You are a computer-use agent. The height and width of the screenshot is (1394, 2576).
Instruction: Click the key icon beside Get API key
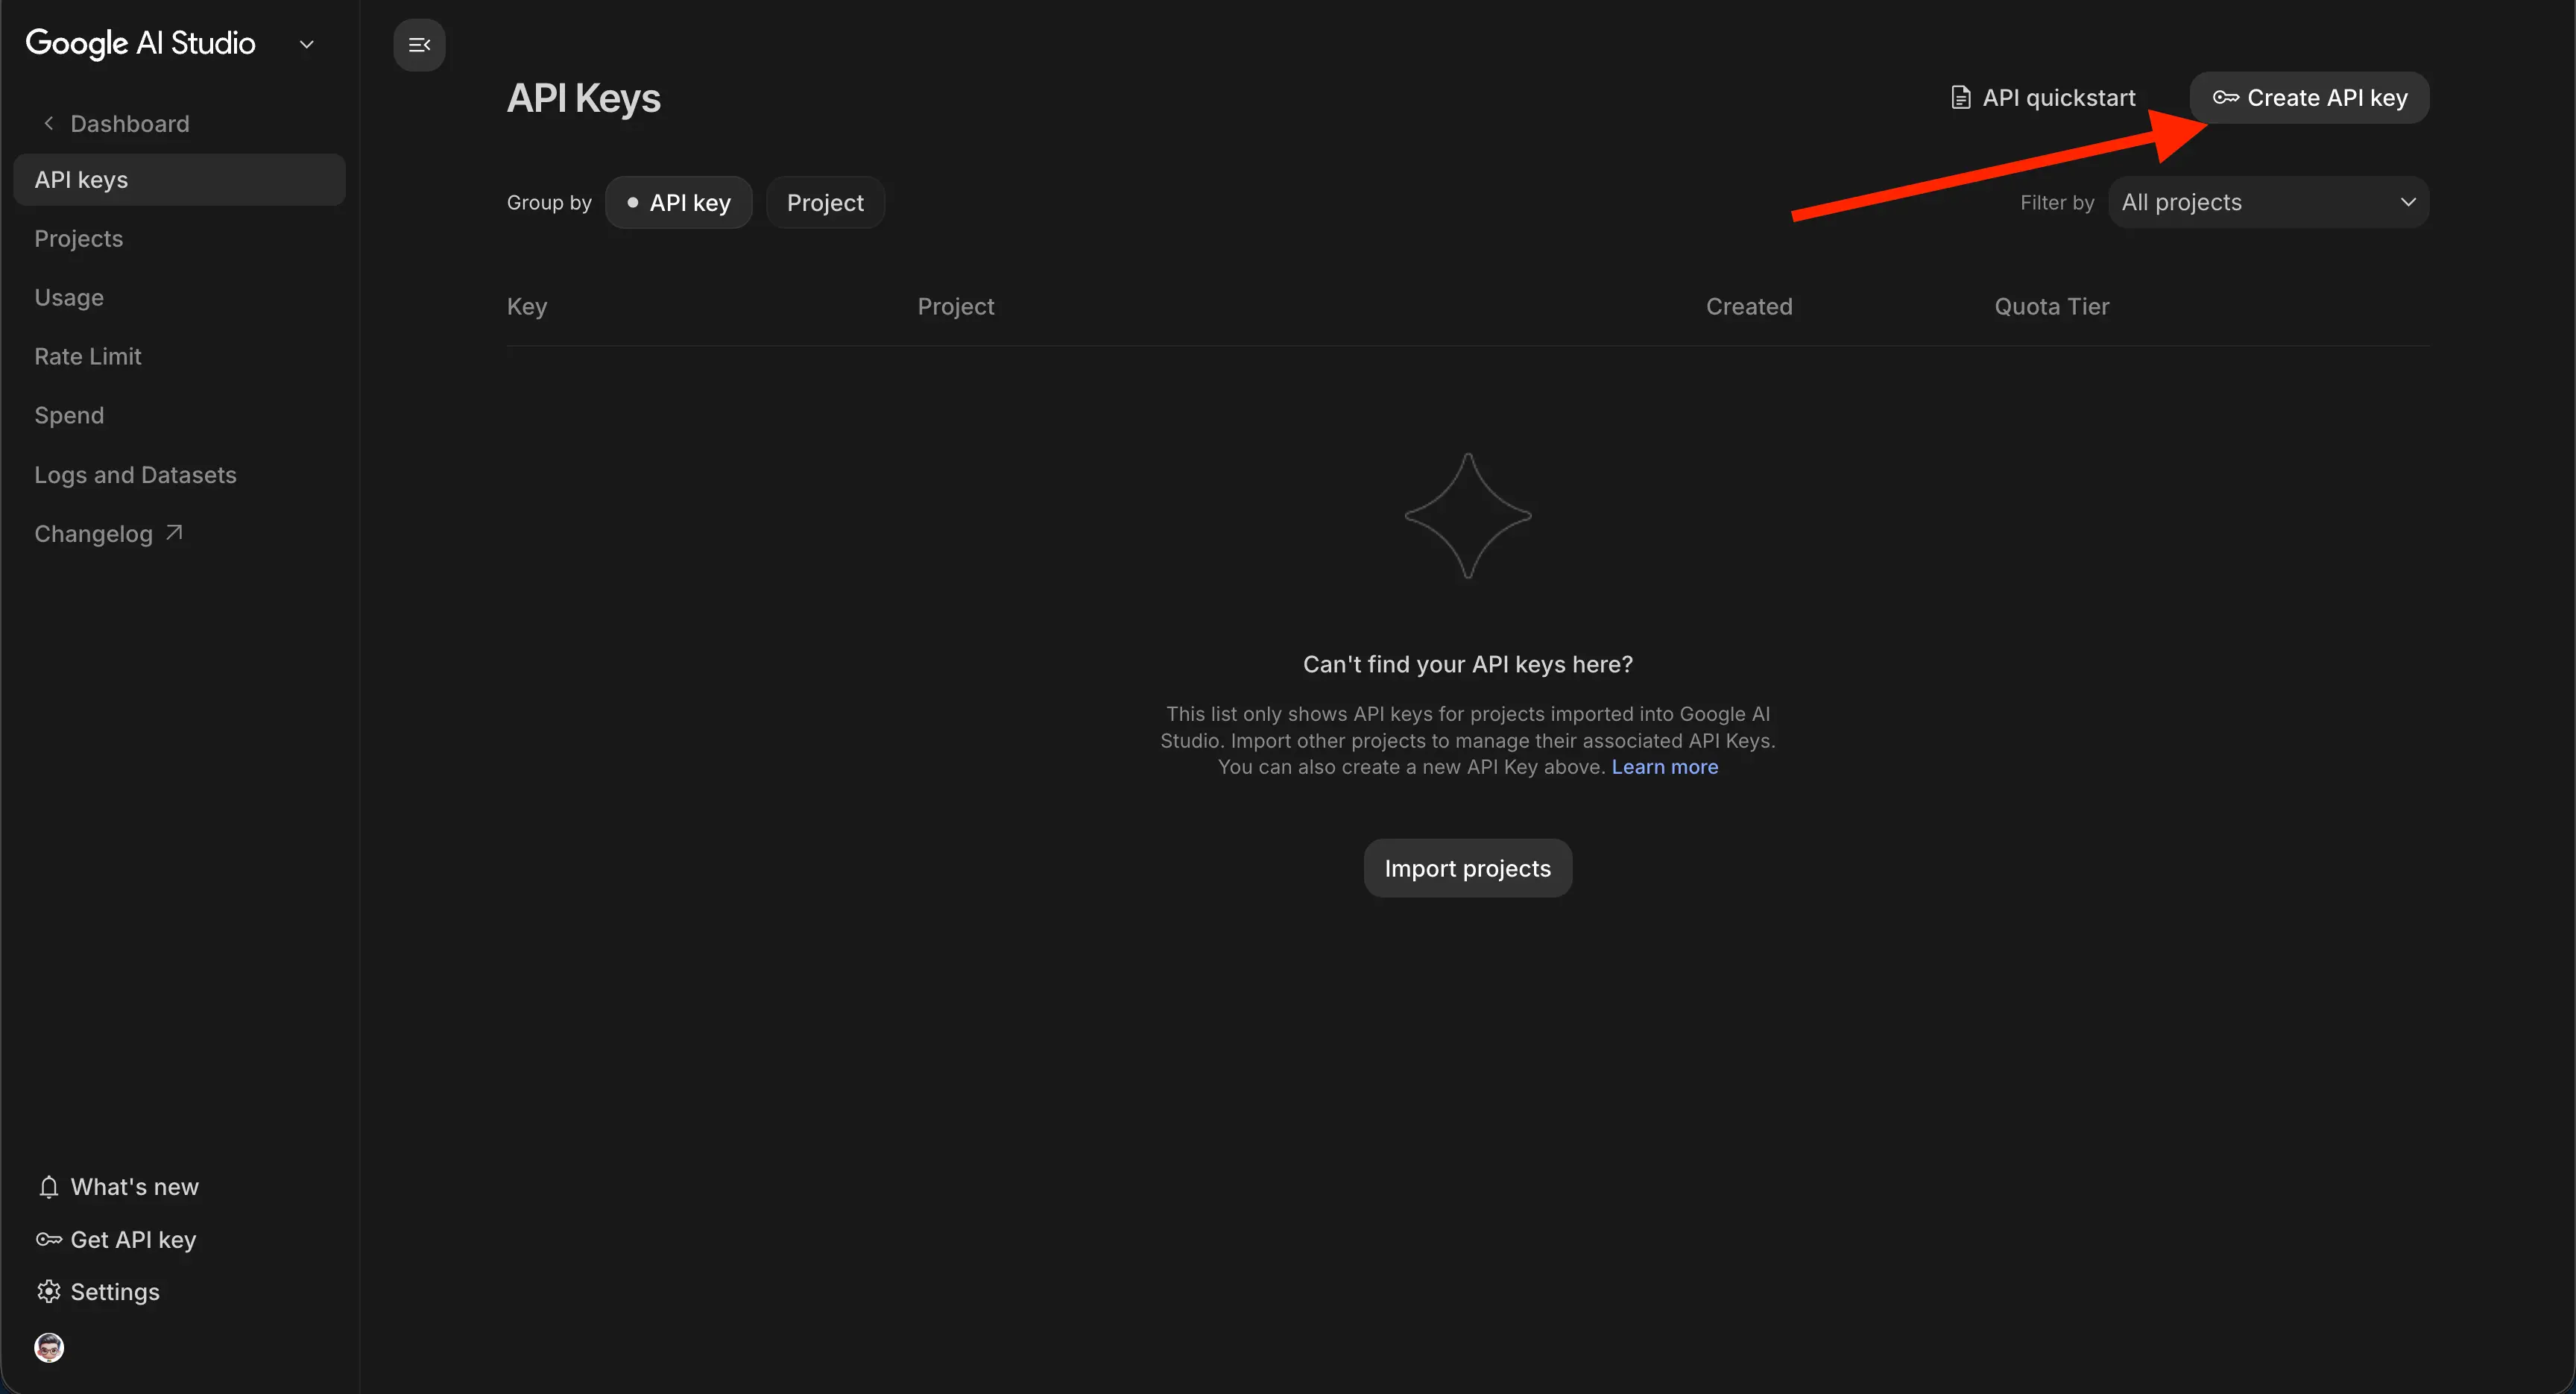tap(48, 1240)
